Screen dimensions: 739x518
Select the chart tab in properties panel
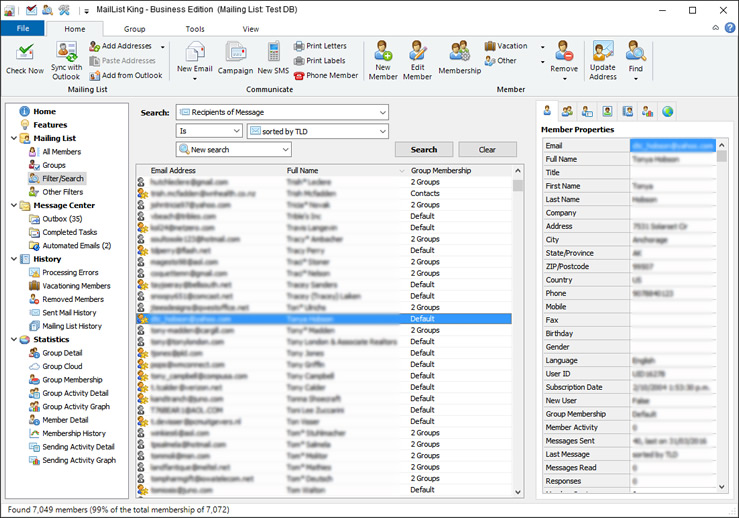[648, 112]
